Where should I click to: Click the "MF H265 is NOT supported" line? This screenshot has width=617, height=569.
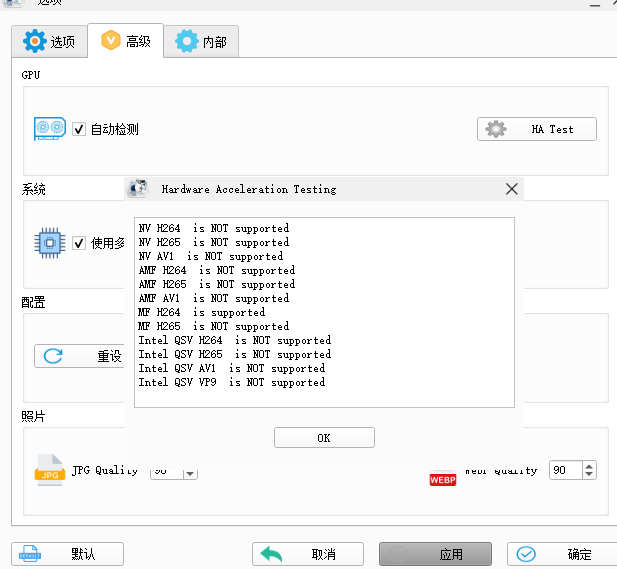click(x=214, y=326)
